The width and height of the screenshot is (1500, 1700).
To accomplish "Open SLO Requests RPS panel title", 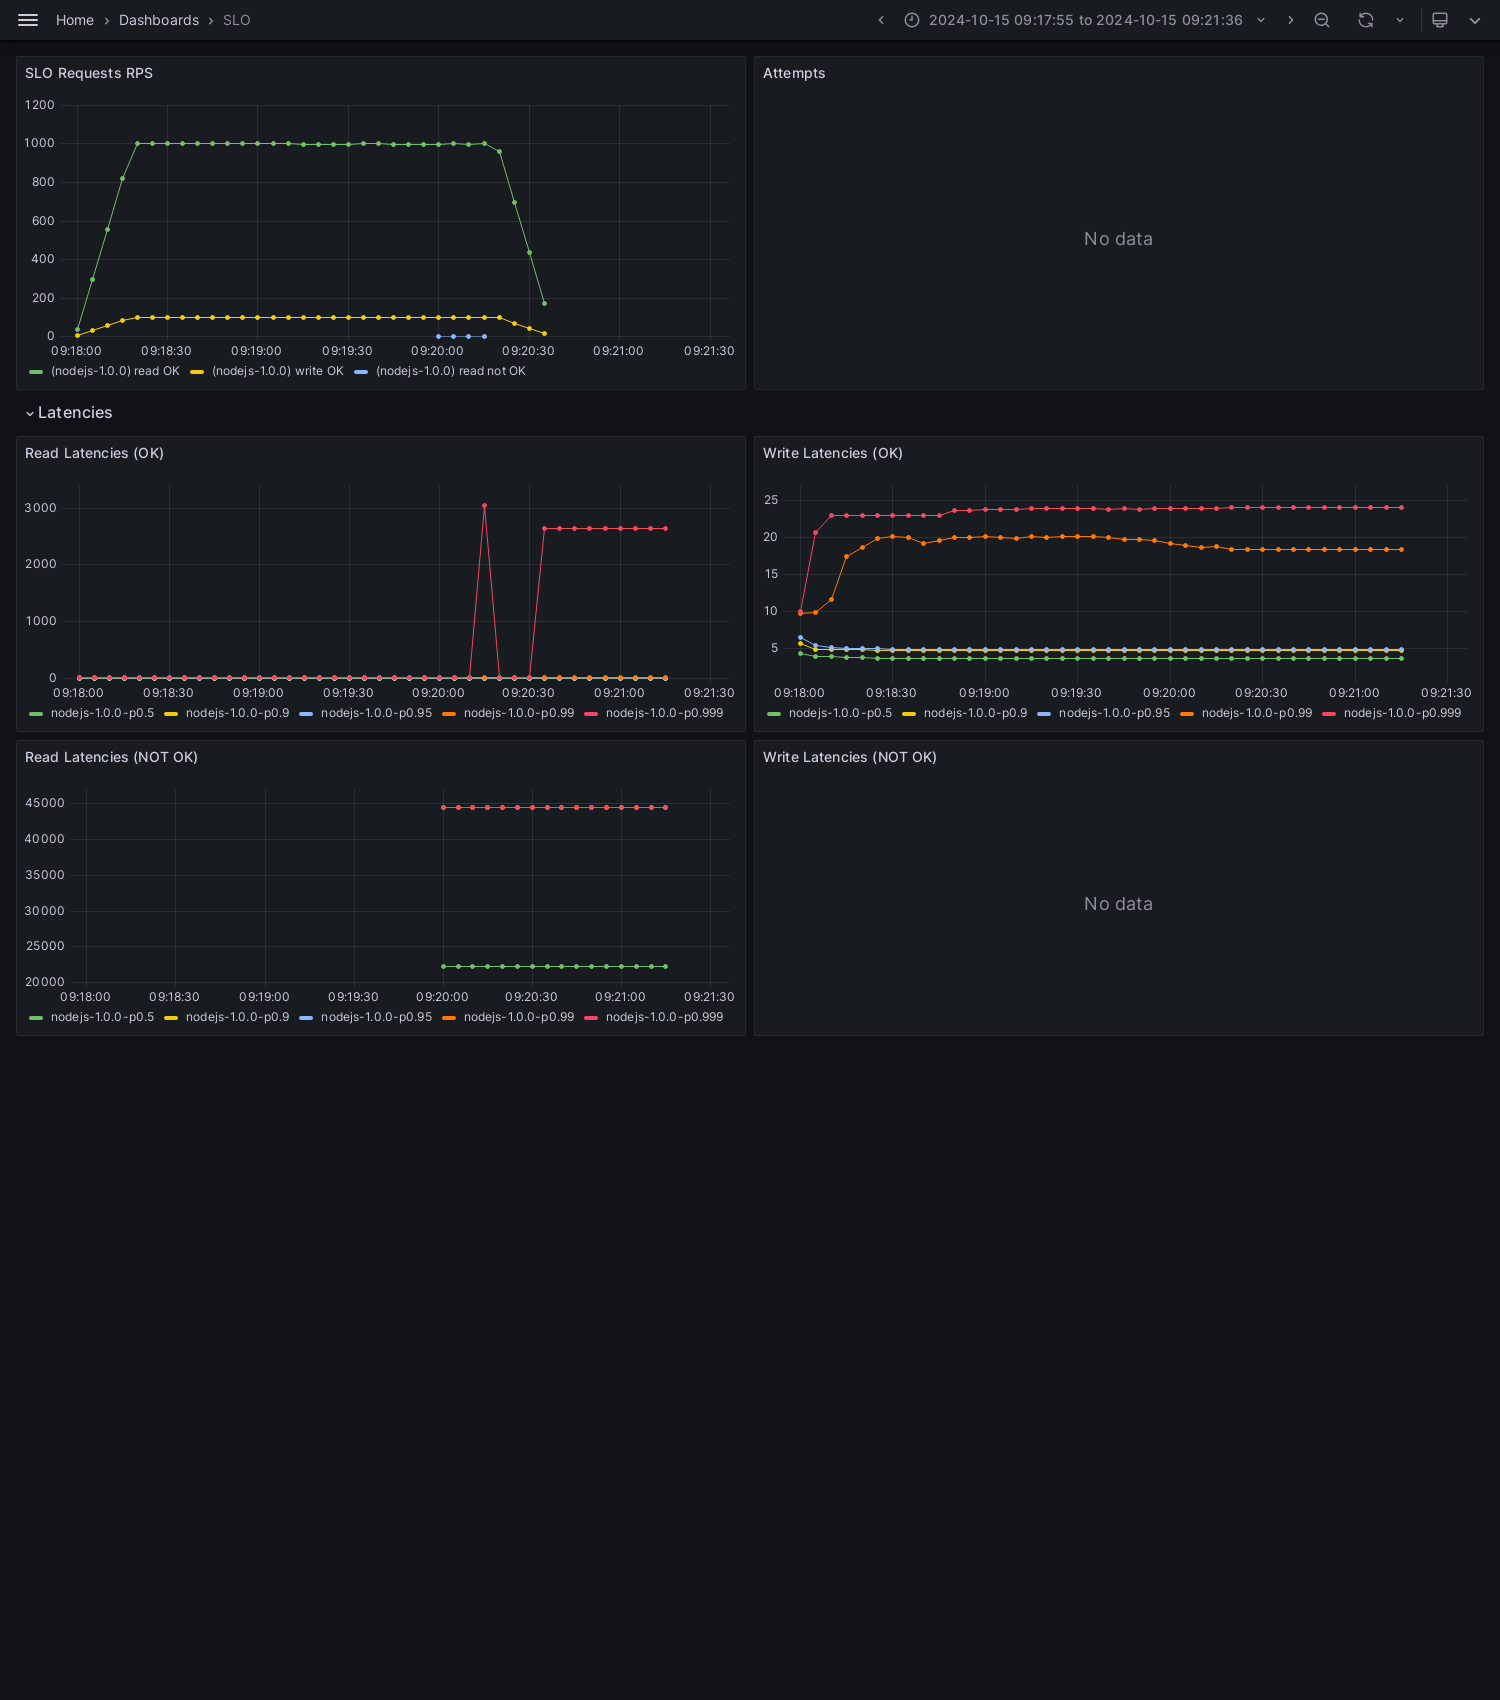I will [89, 73].
